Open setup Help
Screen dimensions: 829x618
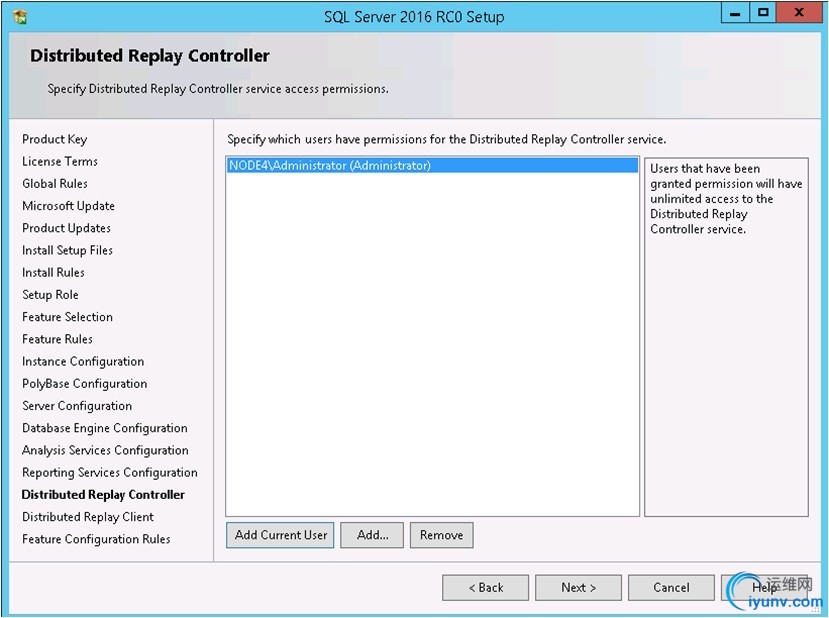tap(764, 587)
